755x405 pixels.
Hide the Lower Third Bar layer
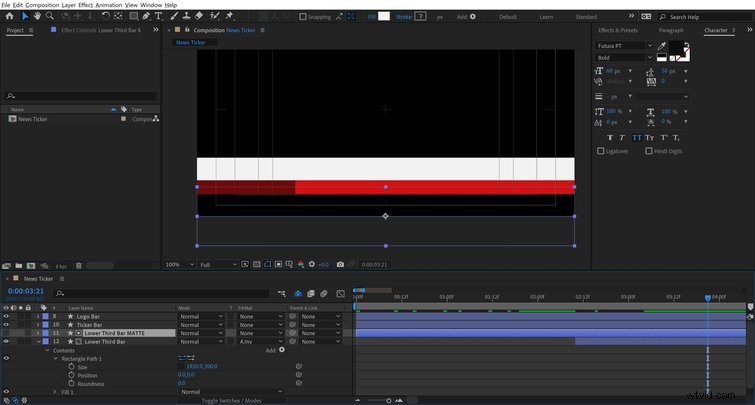(6, 341)
